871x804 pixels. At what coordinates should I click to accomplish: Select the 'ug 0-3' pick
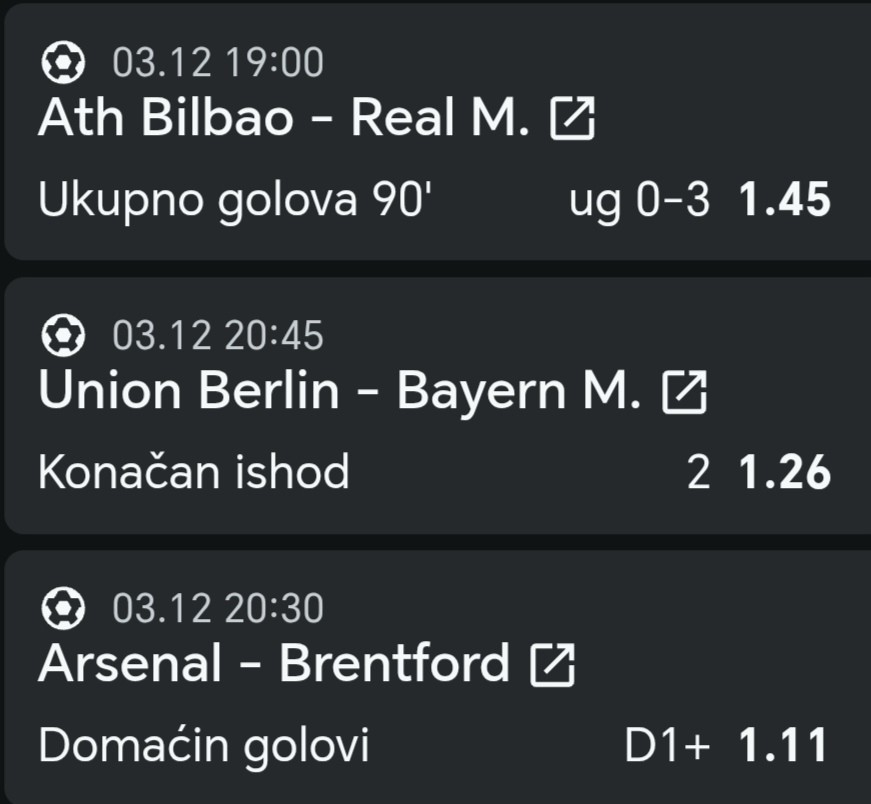(639, 201)
